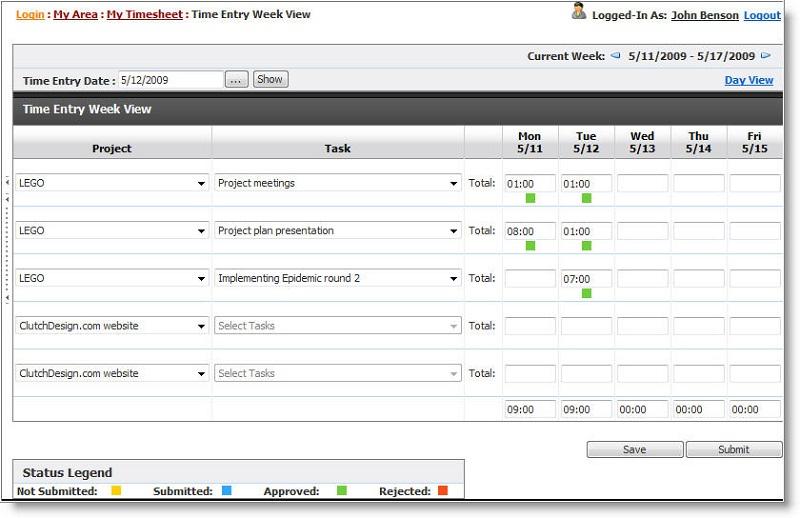Save the timesheet
The height and width of the screenshot is (518, 800).
[x=635, y=450]
